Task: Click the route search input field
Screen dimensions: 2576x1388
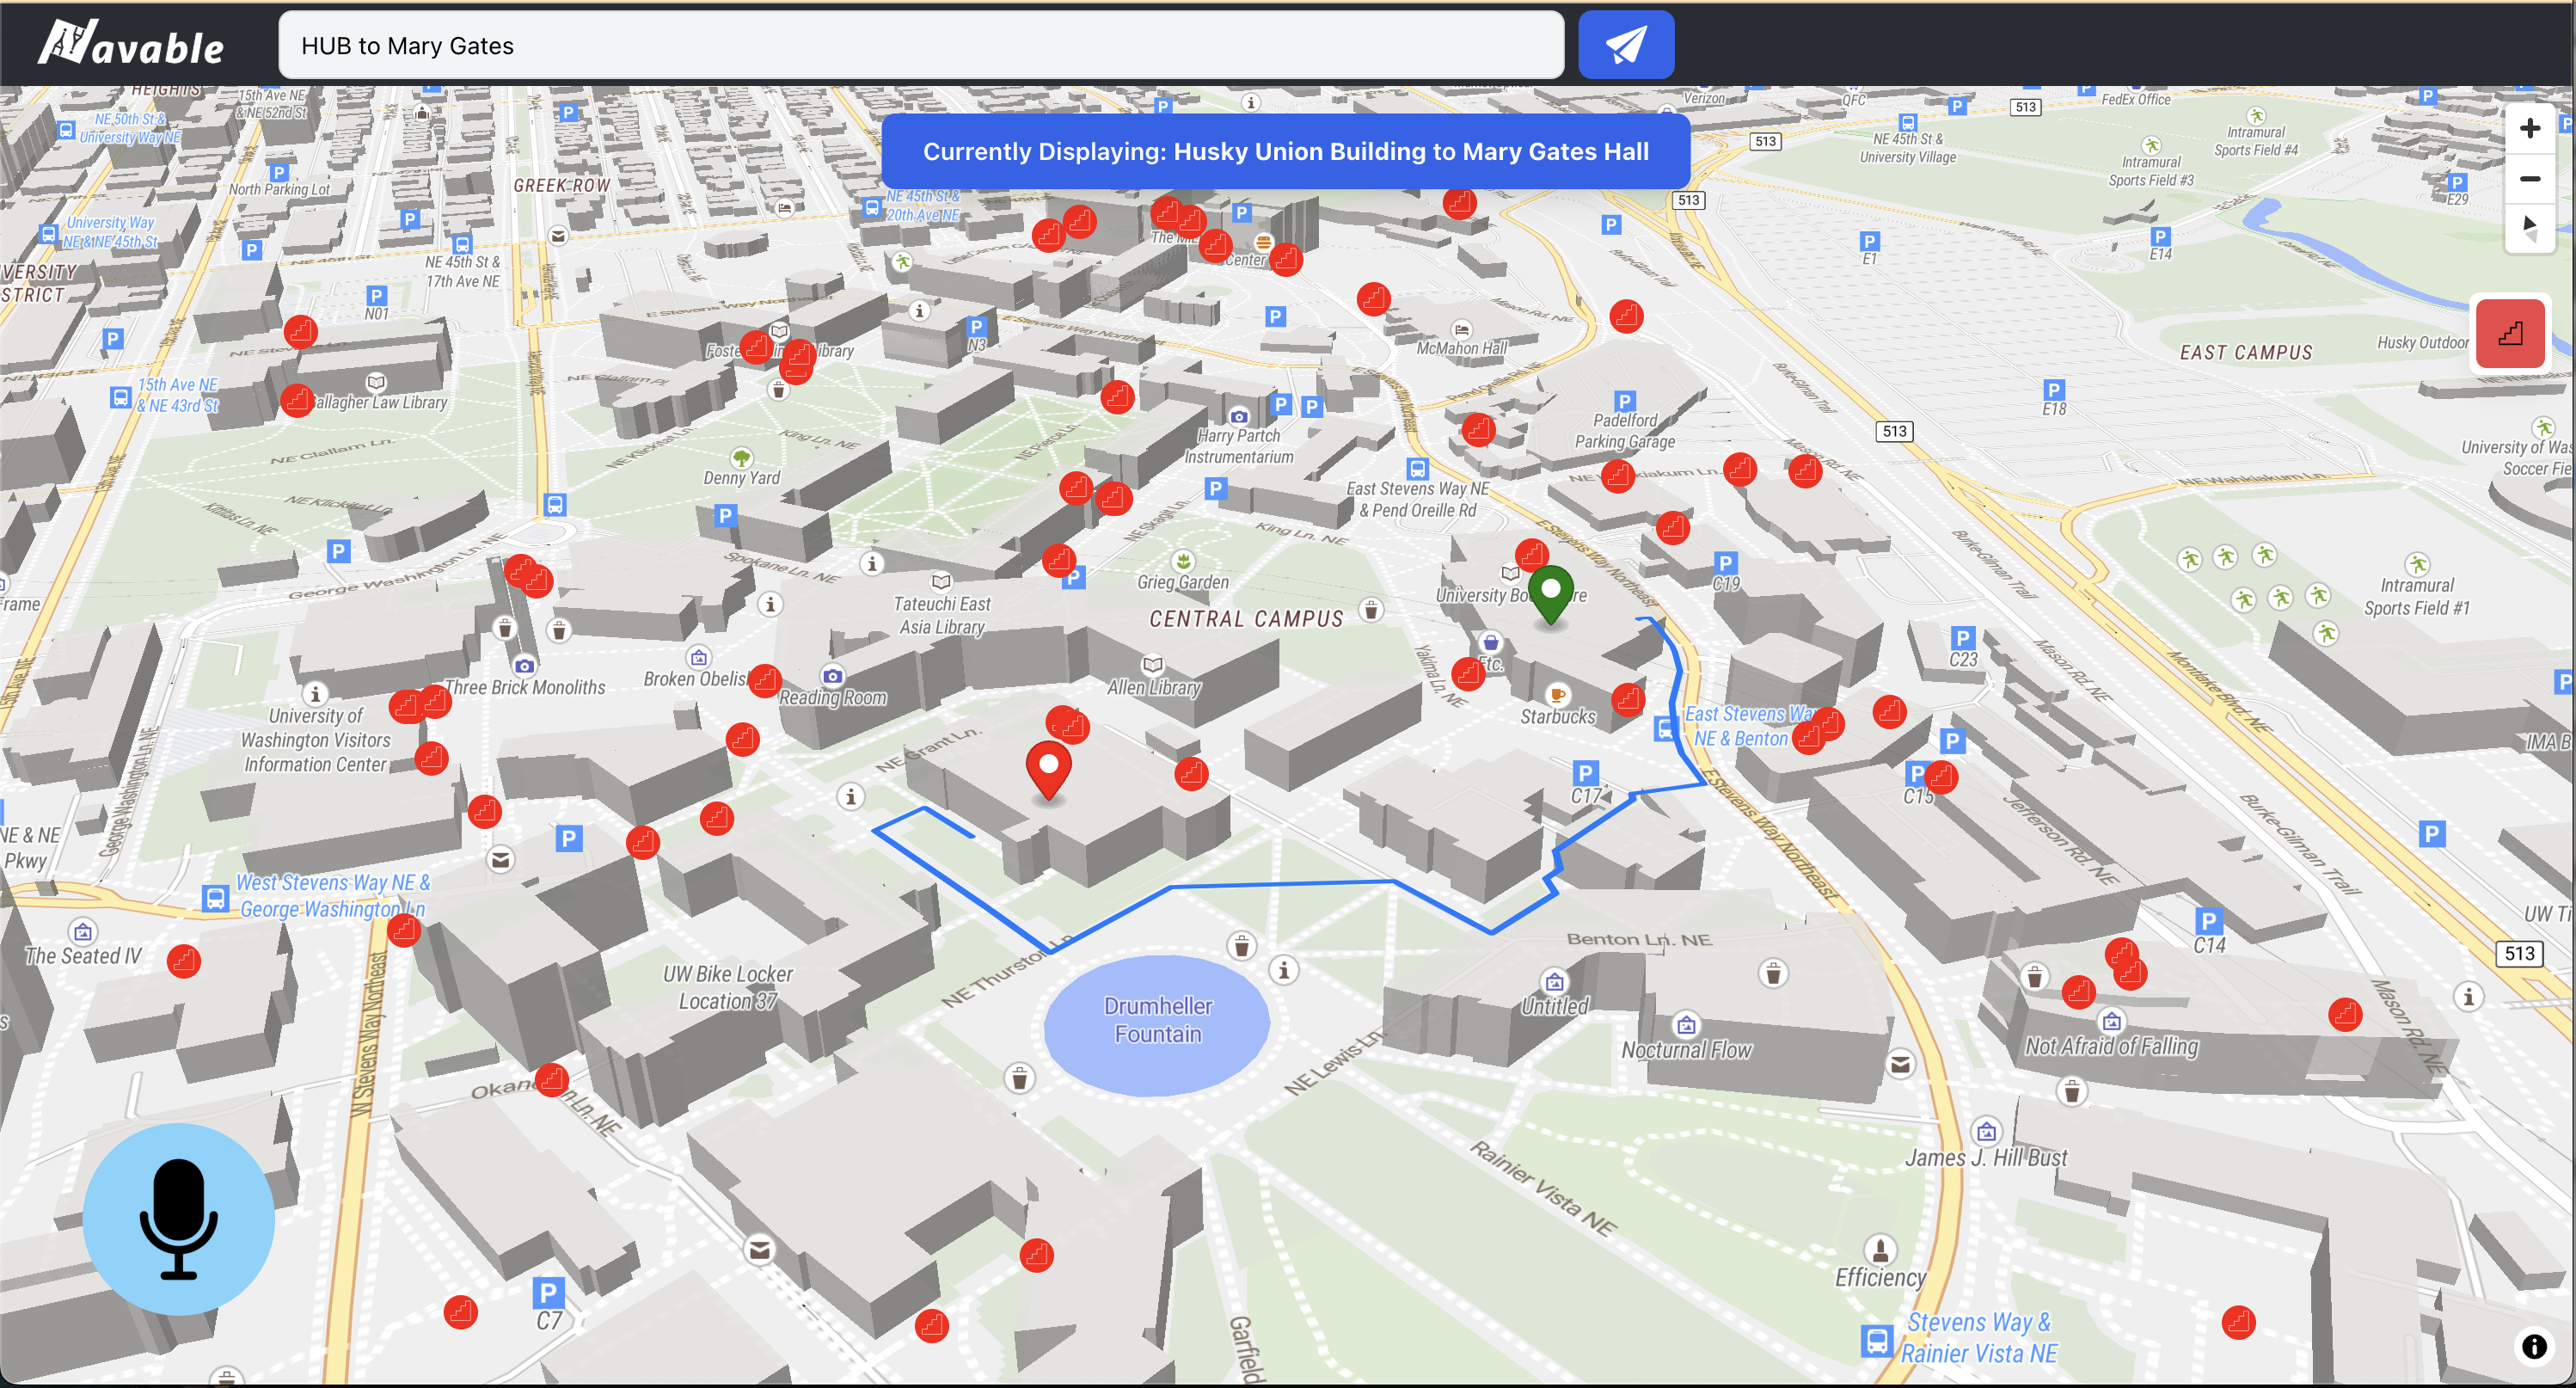Action: click(920, 46)
